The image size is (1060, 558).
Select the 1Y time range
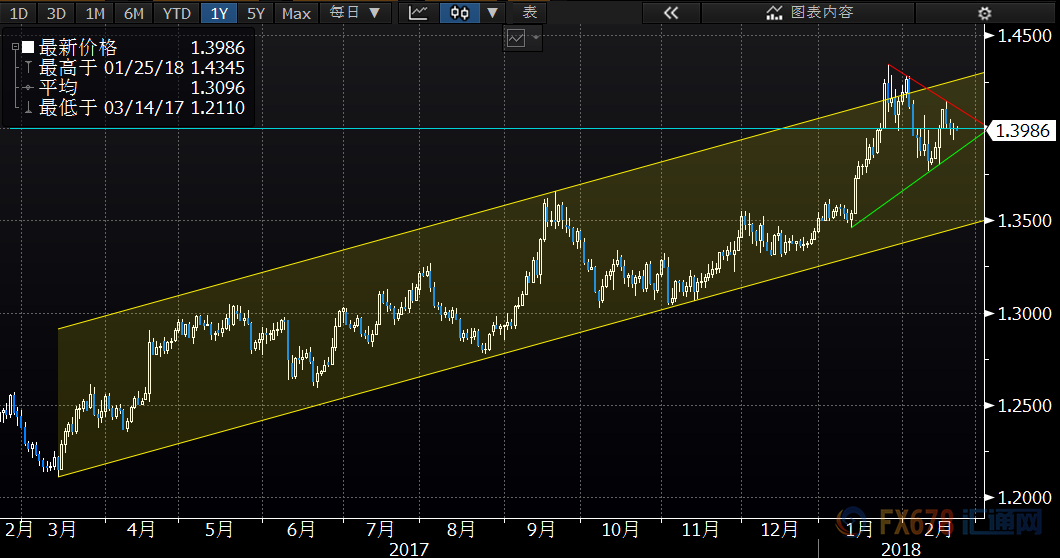[218, 13]
